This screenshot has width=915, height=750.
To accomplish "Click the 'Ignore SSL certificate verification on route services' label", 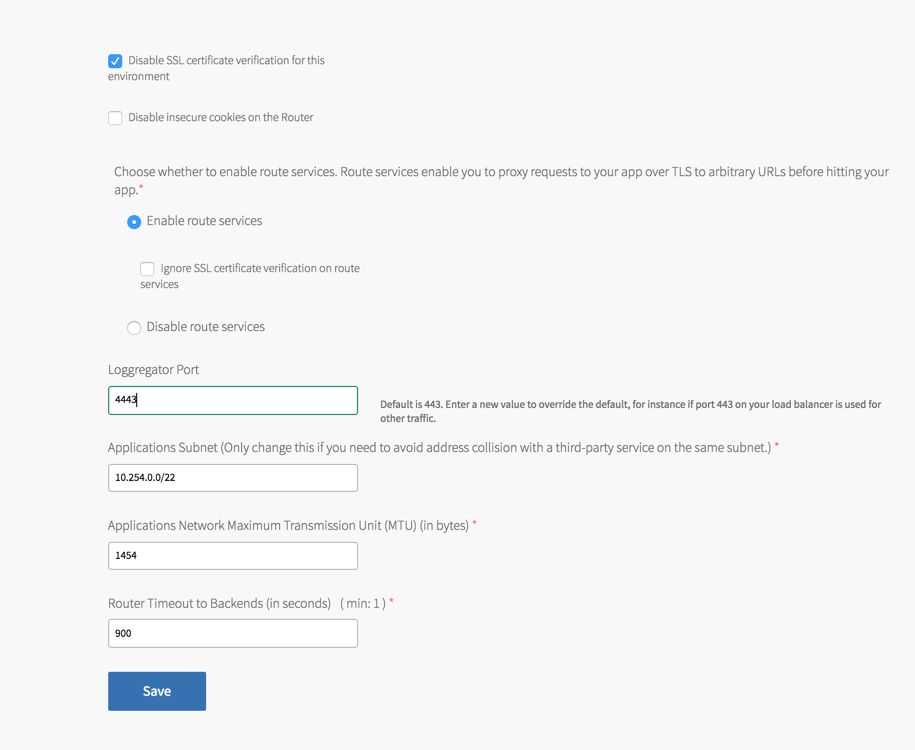I will pyautogui.click(x=259, y=269).
